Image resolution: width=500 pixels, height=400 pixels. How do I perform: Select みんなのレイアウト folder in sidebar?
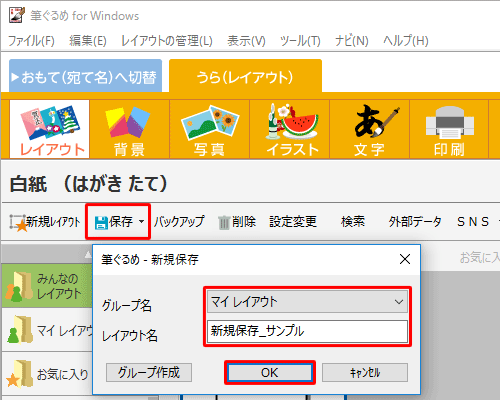(x=47, y=286)
